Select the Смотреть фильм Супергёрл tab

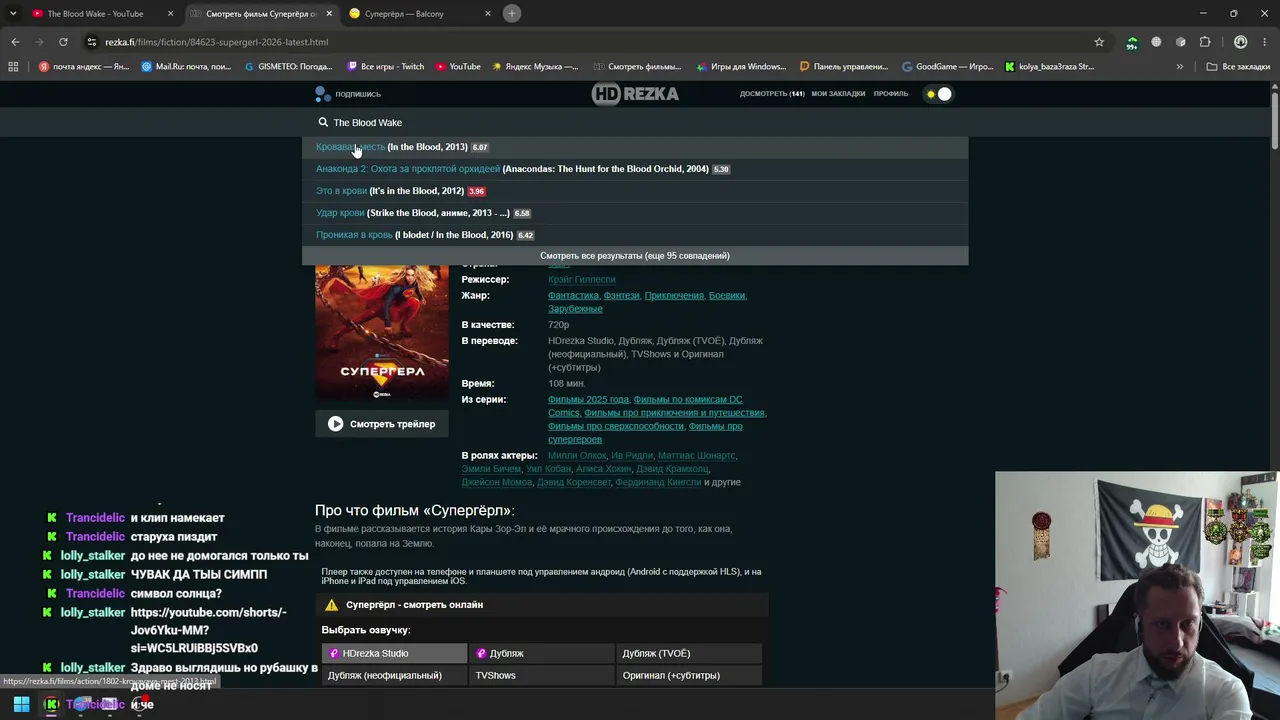pos(261,14)
